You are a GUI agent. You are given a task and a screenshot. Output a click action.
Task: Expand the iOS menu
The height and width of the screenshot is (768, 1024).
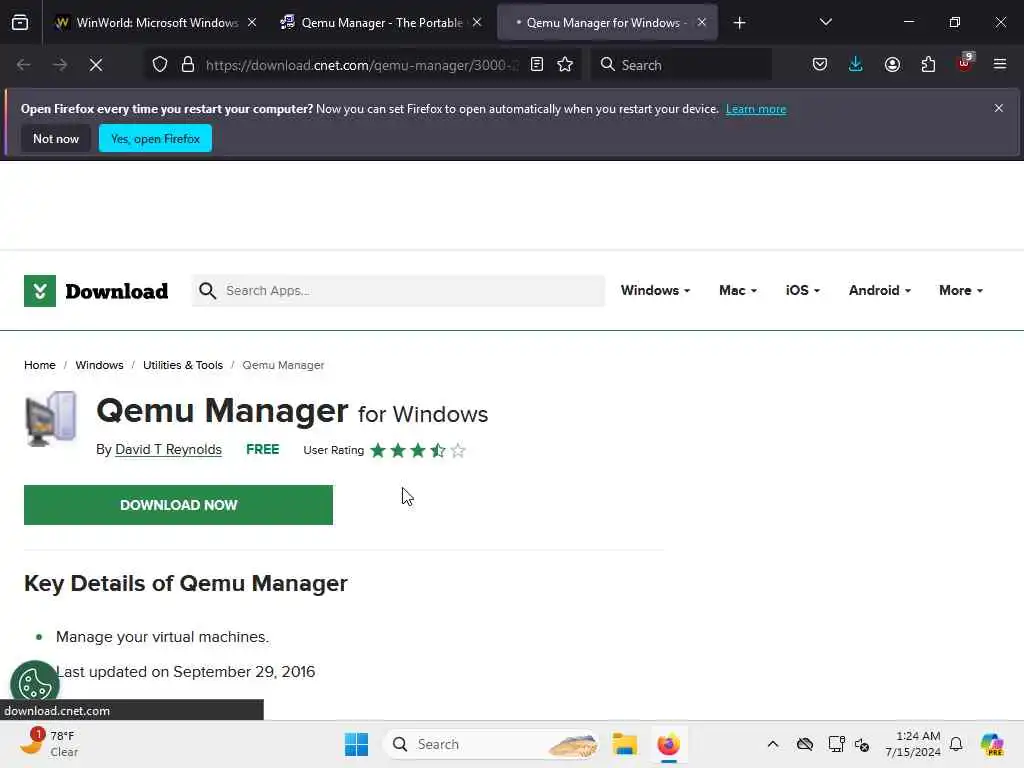pos(803,291)
